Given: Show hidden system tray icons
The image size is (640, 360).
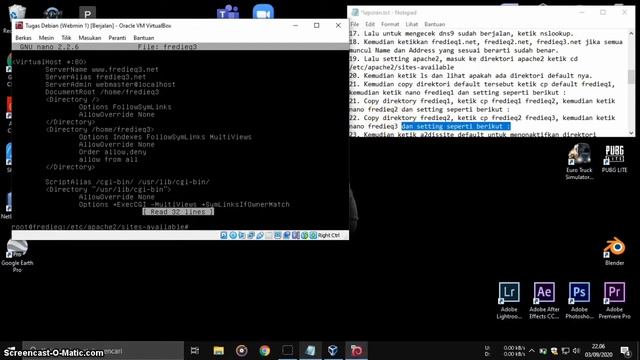Looking at the screenshot, I should [x=531, y=351].
